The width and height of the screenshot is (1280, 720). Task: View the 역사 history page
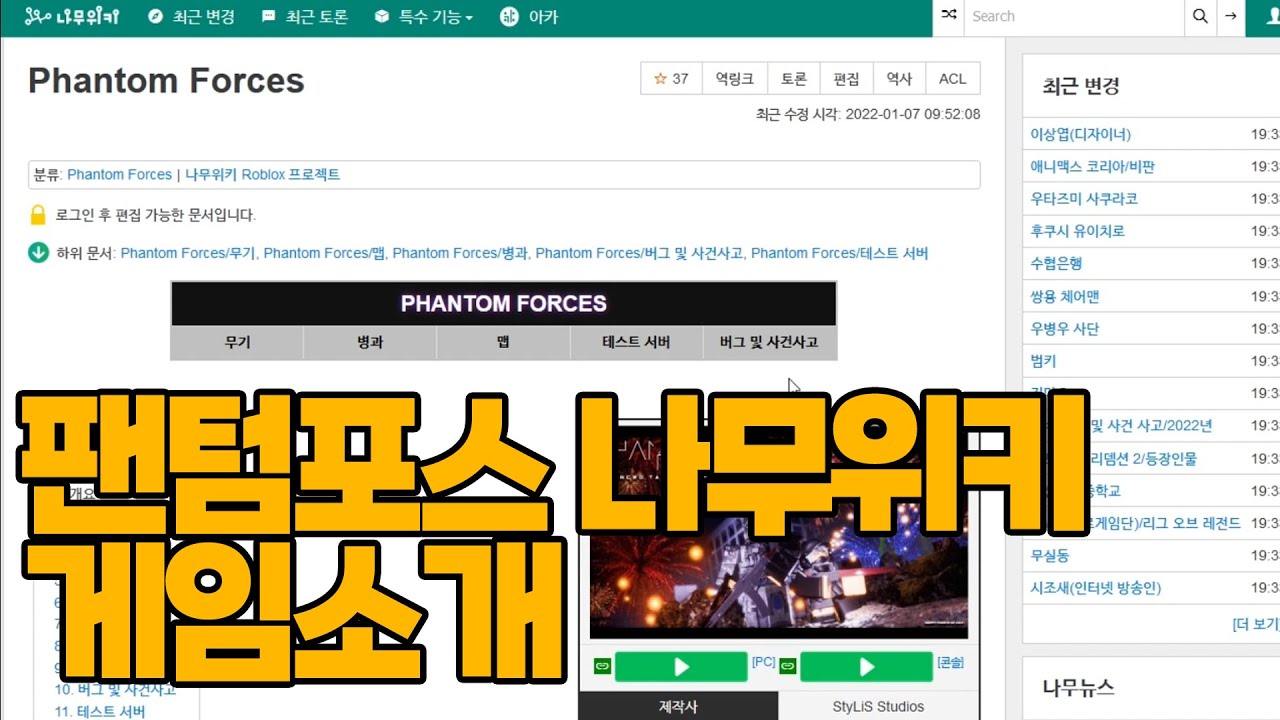click(899, 79)
